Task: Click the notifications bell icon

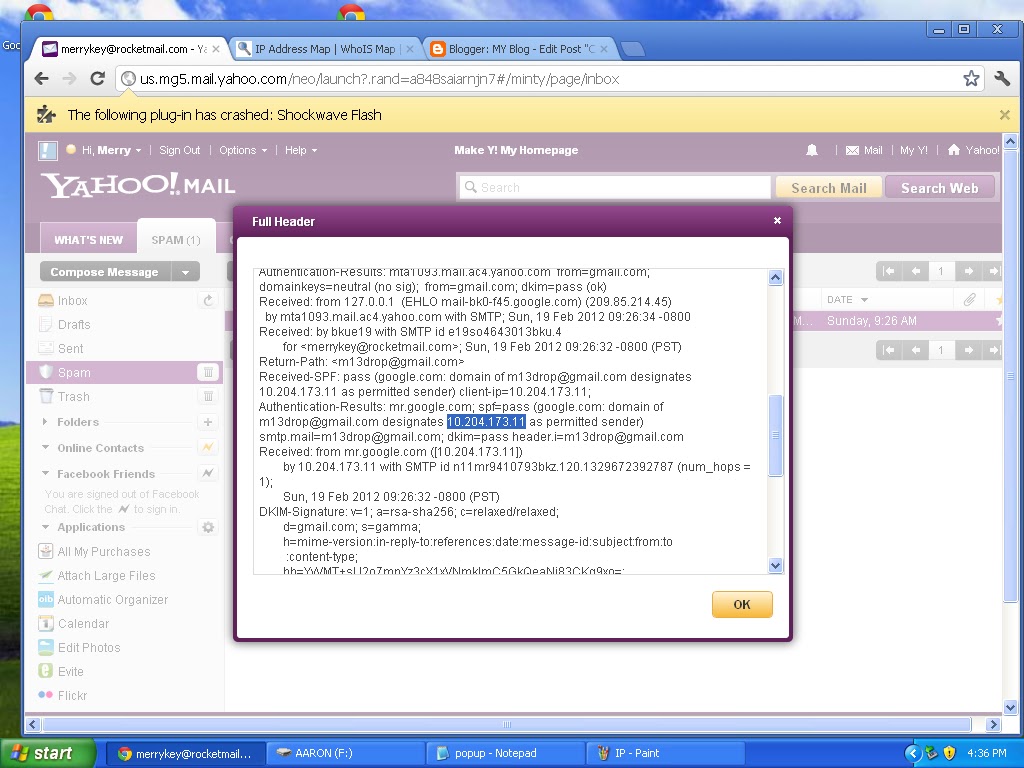Action: tap(812, 150)
